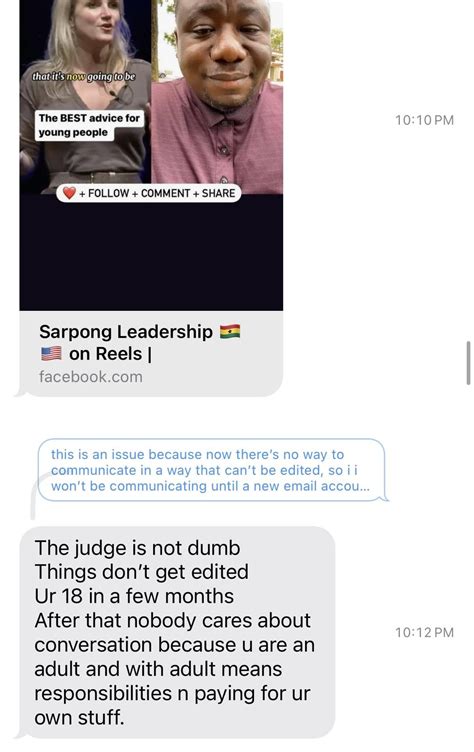Viewport: 474px width, 752px height.
Task: Tap the 'Ur 18 in a few months' line
Action: coord(134,596)
